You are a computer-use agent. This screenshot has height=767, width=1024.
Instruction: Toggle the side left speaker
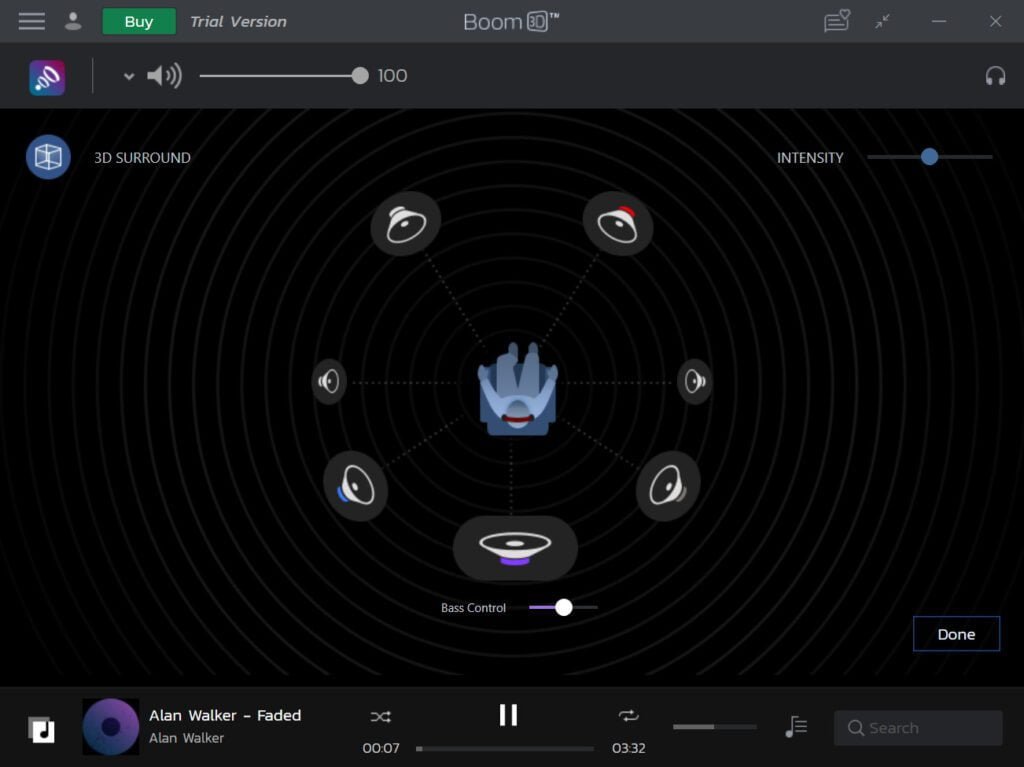[328, 381]
